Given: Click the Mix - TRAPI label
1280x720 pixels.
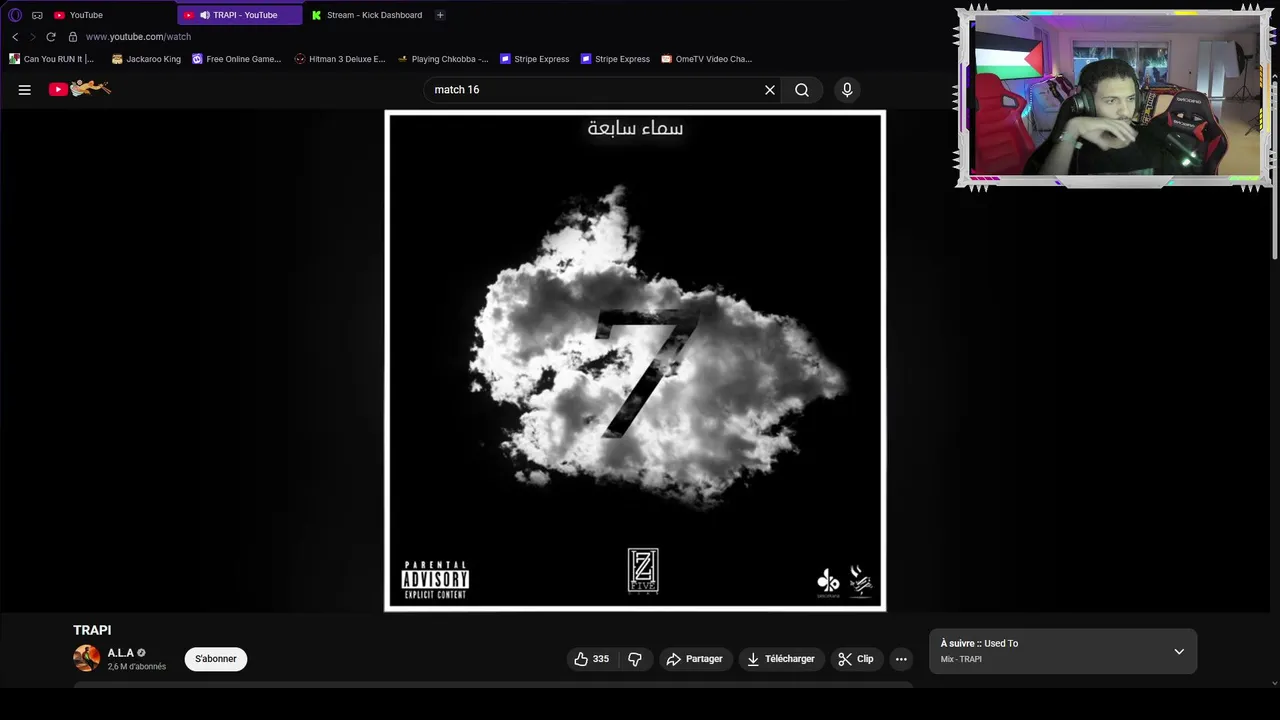Looking at the screenshot, I should pyautogui.click(x=961, y=660).
